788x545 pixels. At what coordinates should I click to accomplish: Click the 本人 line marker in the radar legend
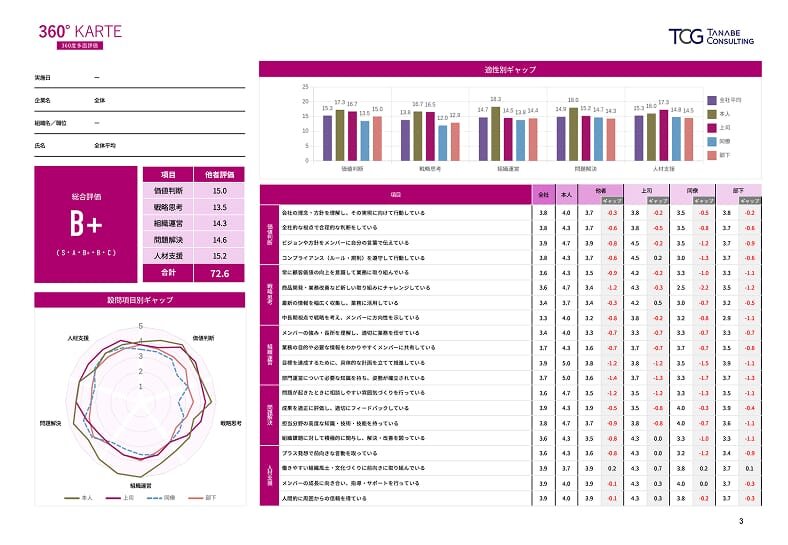pos(72,498)
